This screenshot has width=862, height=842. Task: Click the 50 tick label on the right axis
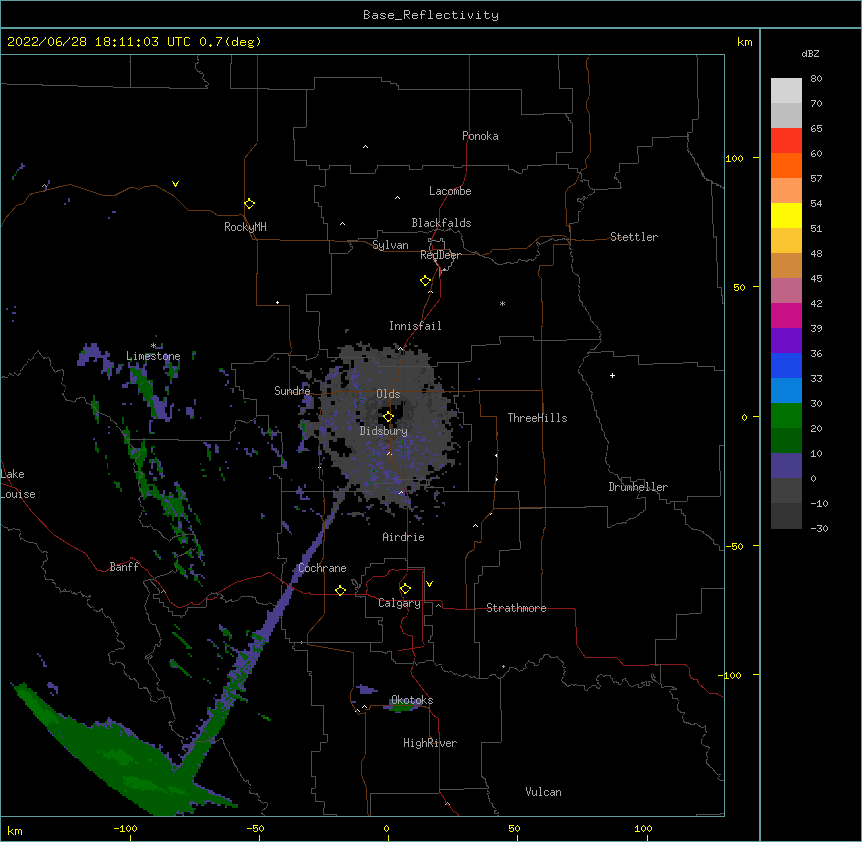[739, 287]
